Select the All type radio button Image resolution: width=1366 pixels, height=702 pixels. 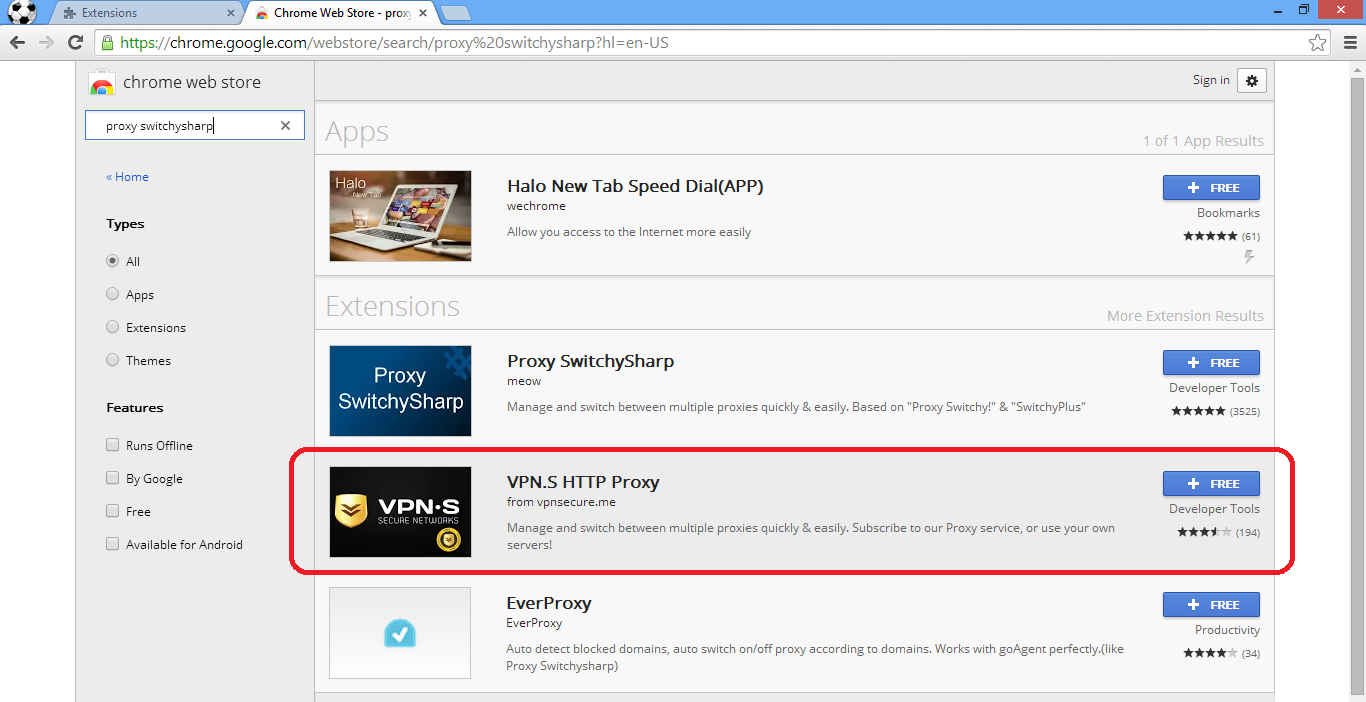coord(112,261)
